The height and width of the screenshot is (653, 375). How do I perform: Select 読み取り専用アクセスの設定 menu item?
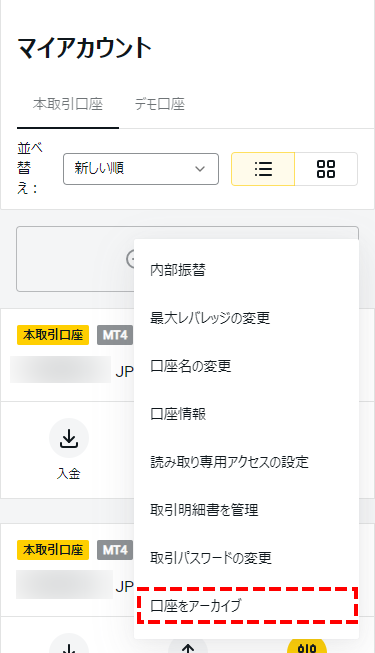click(246, 461)
